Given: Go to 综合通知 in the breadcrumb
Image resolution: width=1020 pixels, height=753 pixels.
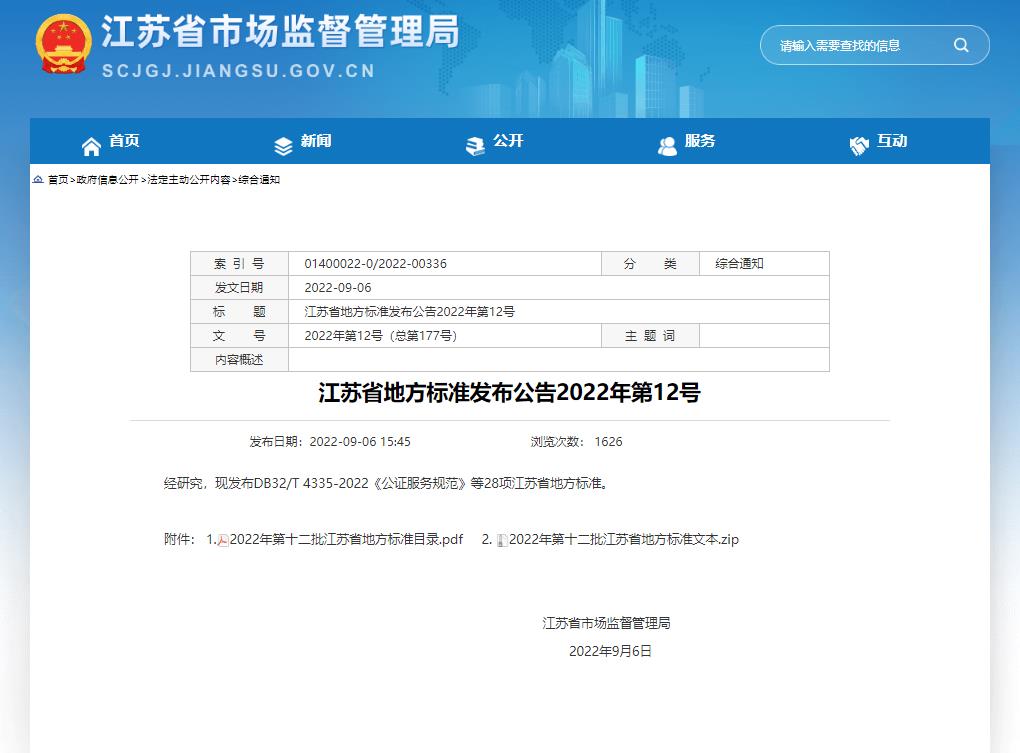Looking at the screenshot, I should point(259,179).
